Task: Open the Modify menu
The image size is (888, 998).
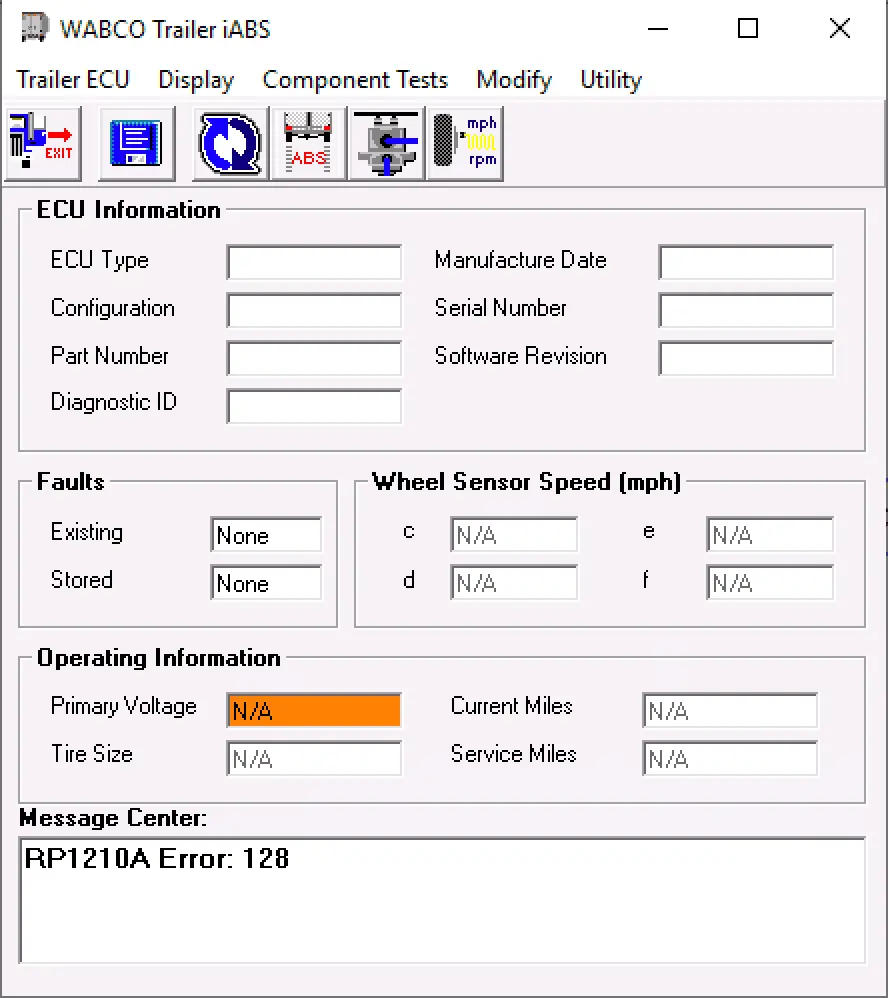Action: 514,80
